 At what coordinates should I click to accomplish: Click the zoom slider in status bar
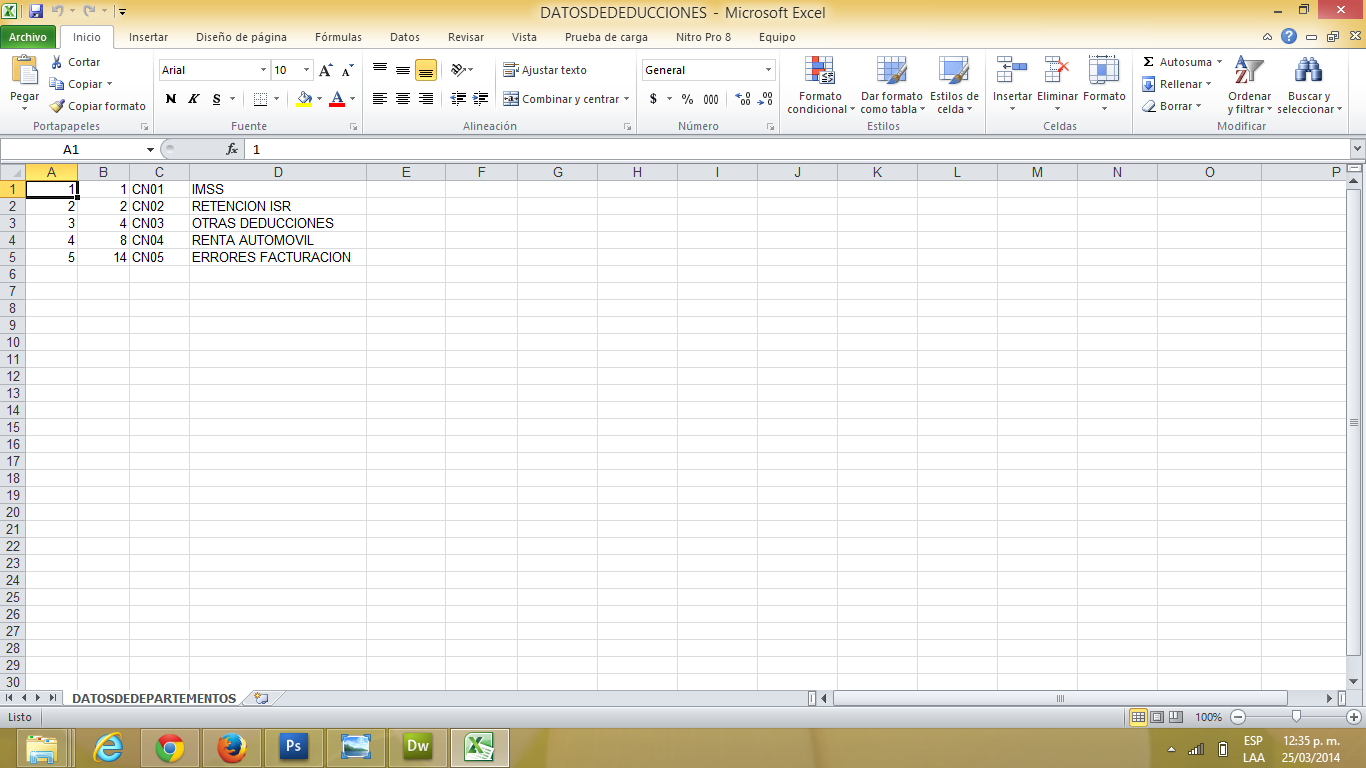point(1296,717)
